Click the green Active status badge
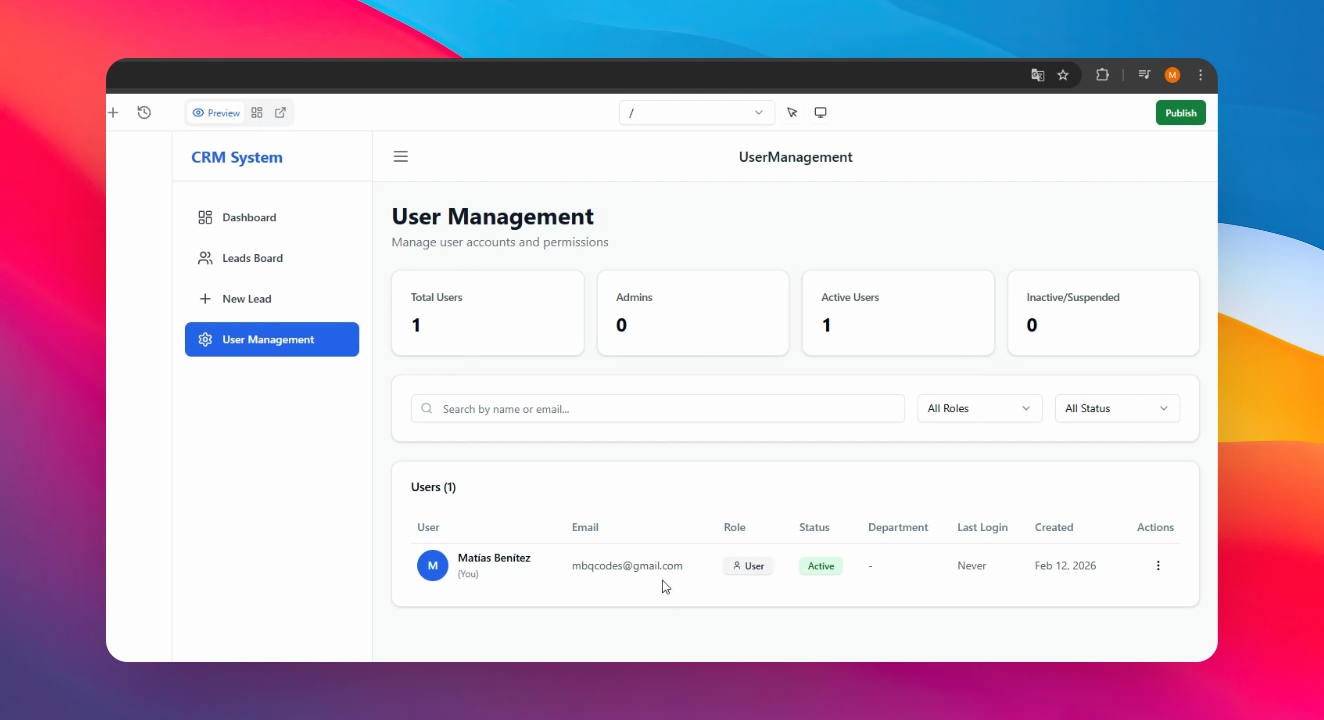 coord(821,566)
